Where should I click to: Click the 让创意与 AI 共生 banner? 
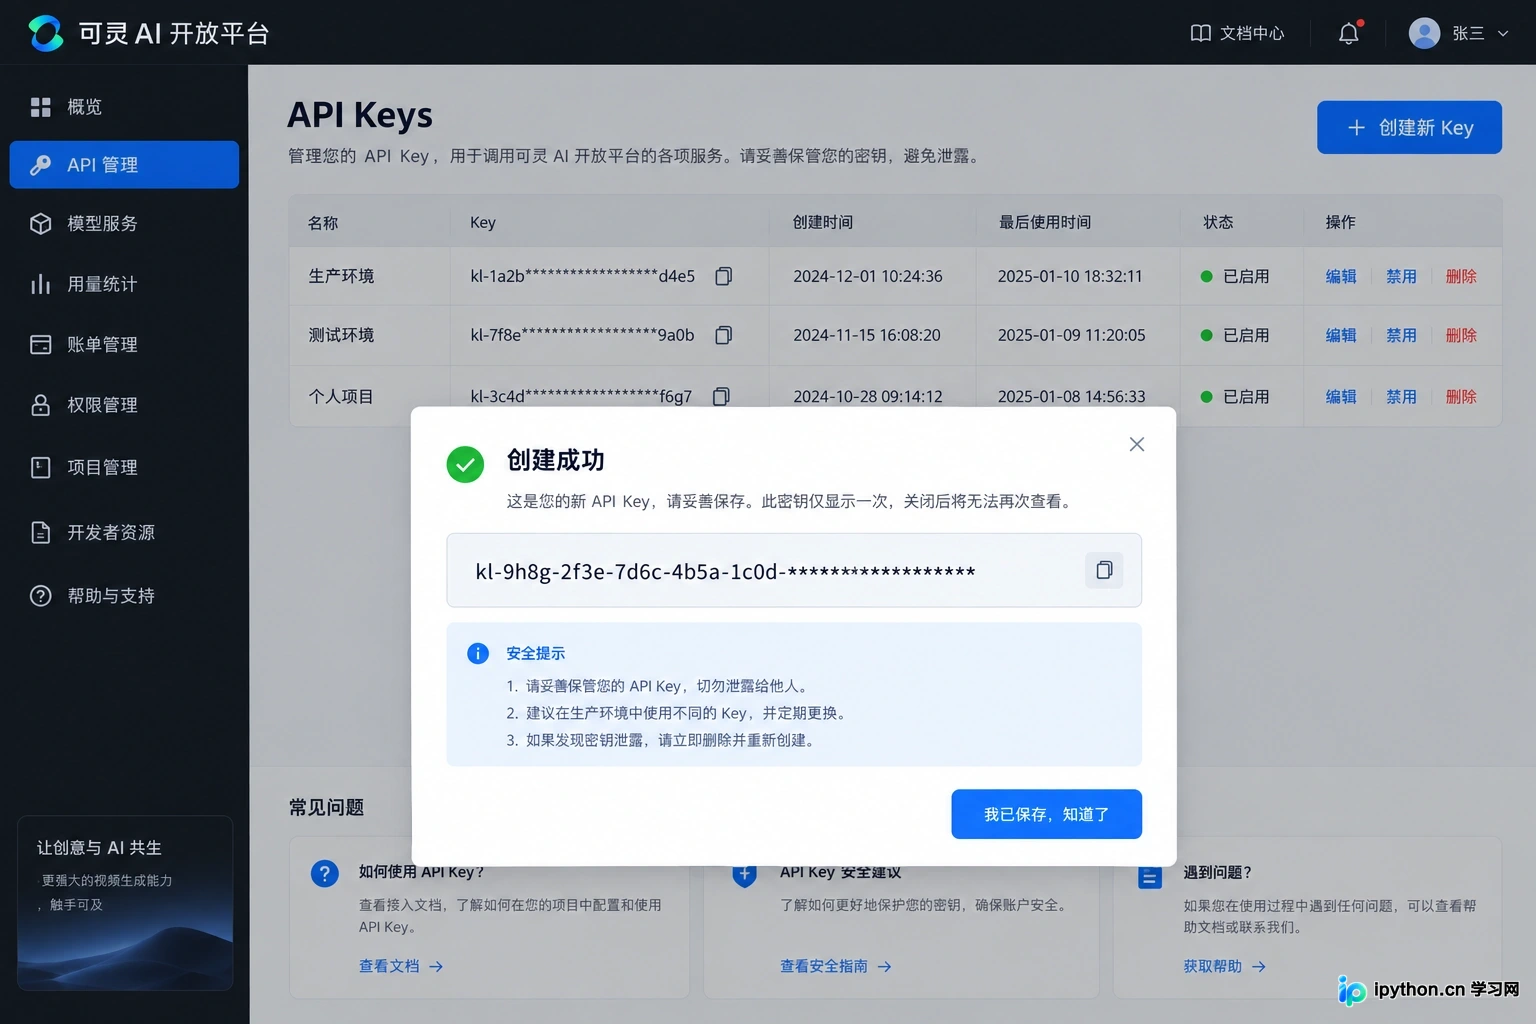125,903
